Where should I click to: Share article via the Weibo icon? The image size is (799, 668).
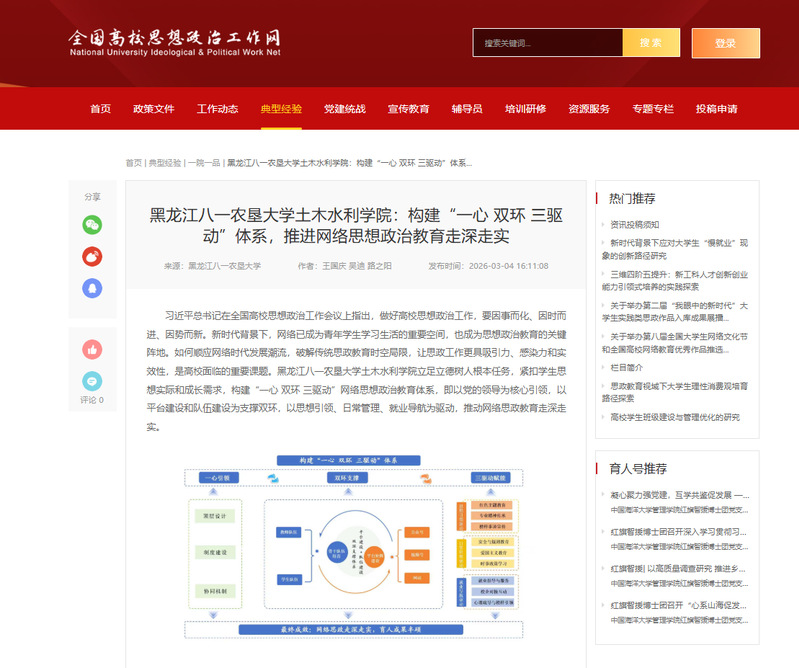[x=92, y=256]
